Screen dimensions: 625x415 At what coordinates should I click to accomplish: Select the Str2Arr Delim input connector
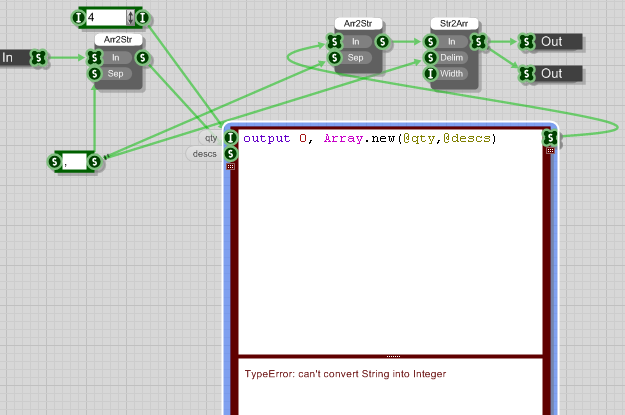(x=430, y=58)
